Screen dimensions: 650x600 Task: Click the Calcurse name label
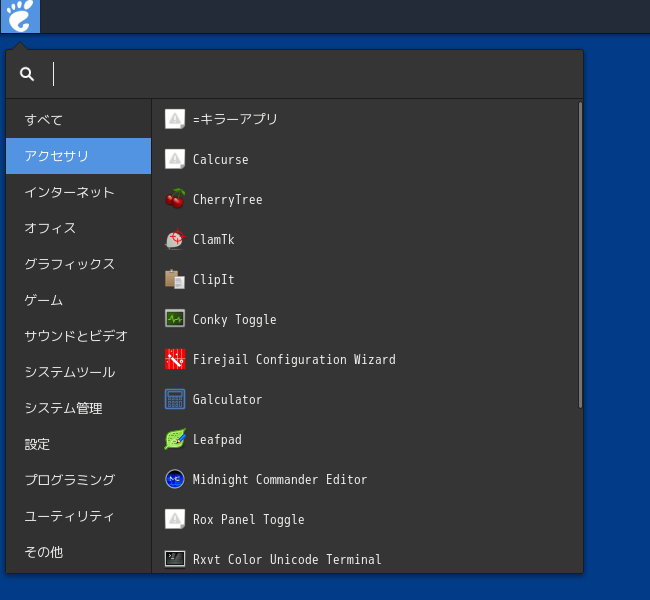(x=221, y=159)
